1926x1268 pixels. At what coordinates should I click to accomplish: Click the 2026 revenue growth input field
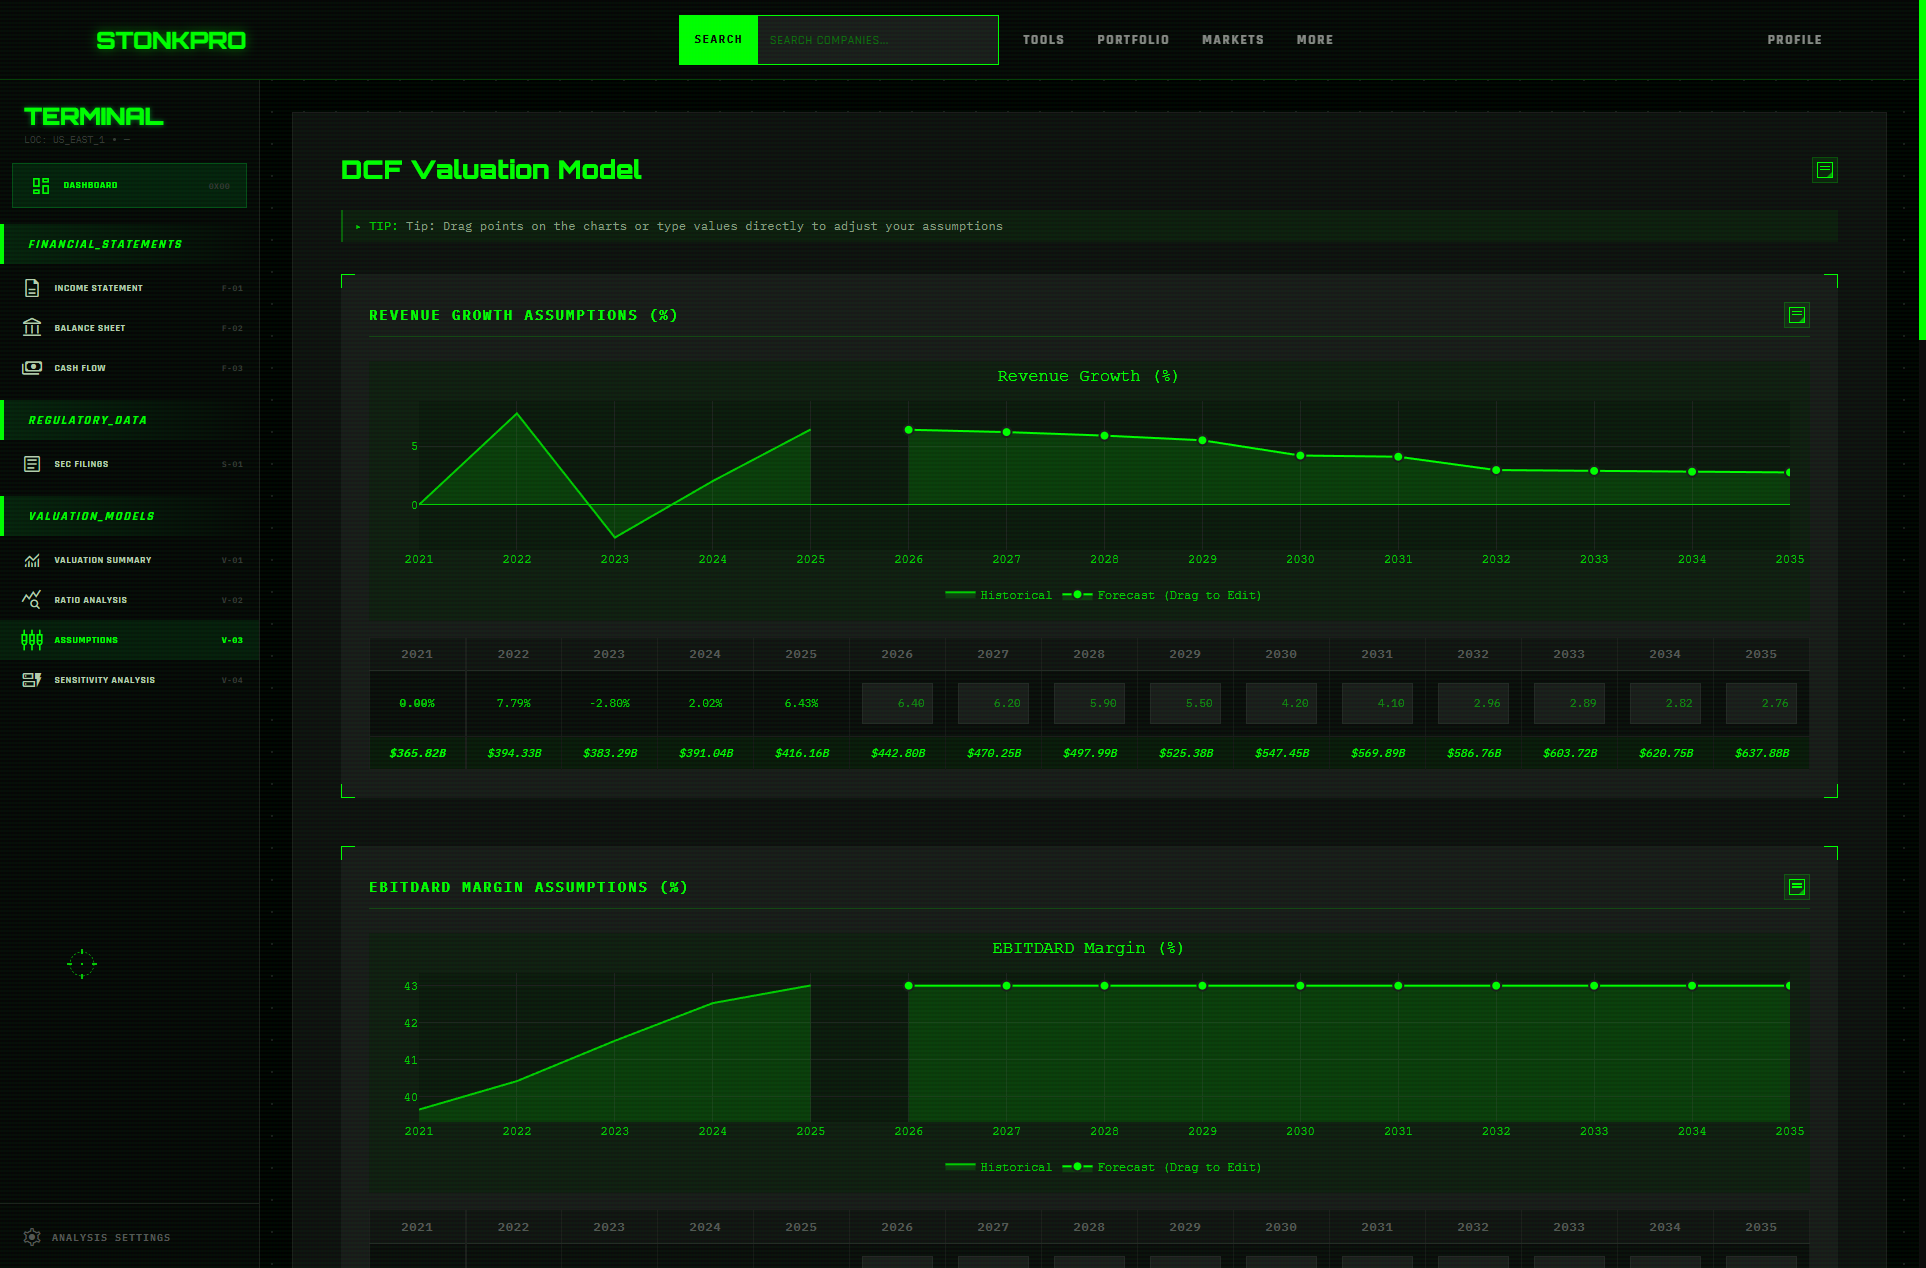[897, 704]
